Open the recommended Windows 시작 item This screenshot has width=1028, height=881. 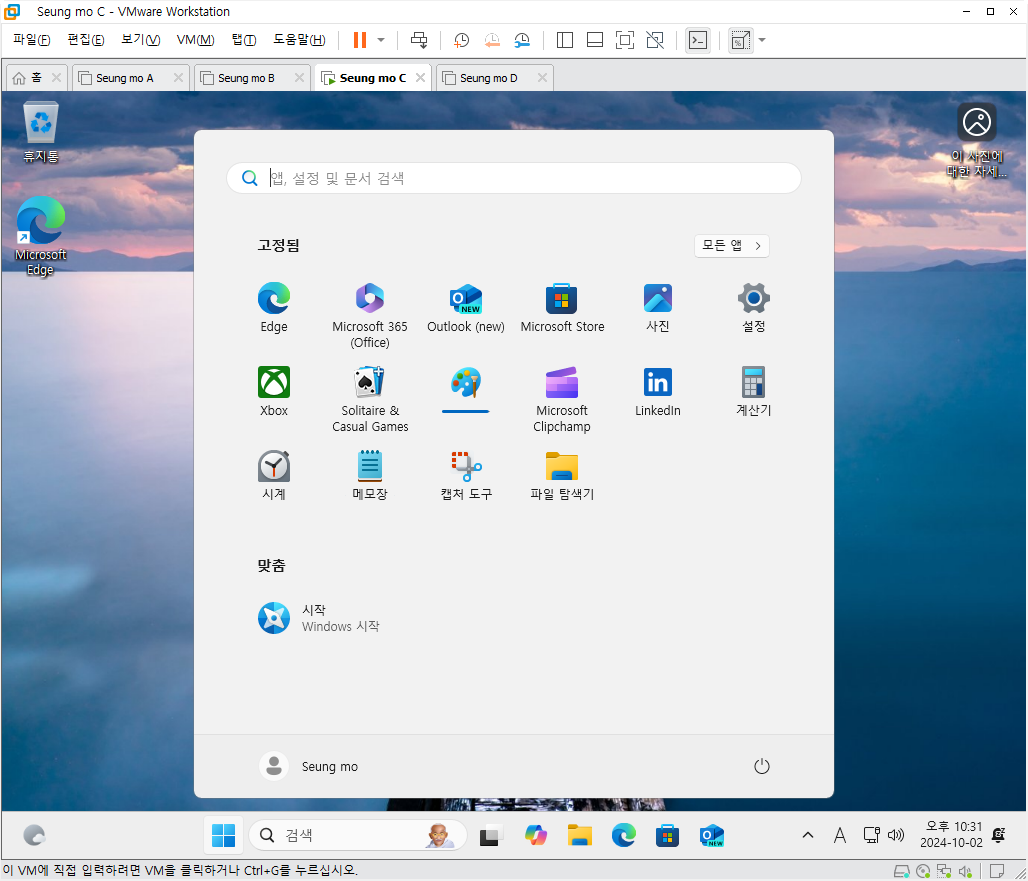tap(319, 618)
